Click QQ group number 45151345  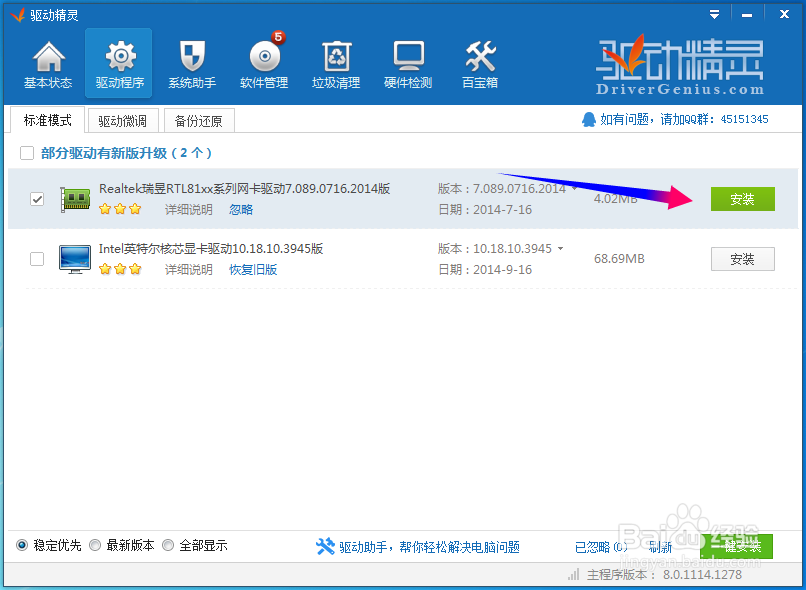[744, 119]
